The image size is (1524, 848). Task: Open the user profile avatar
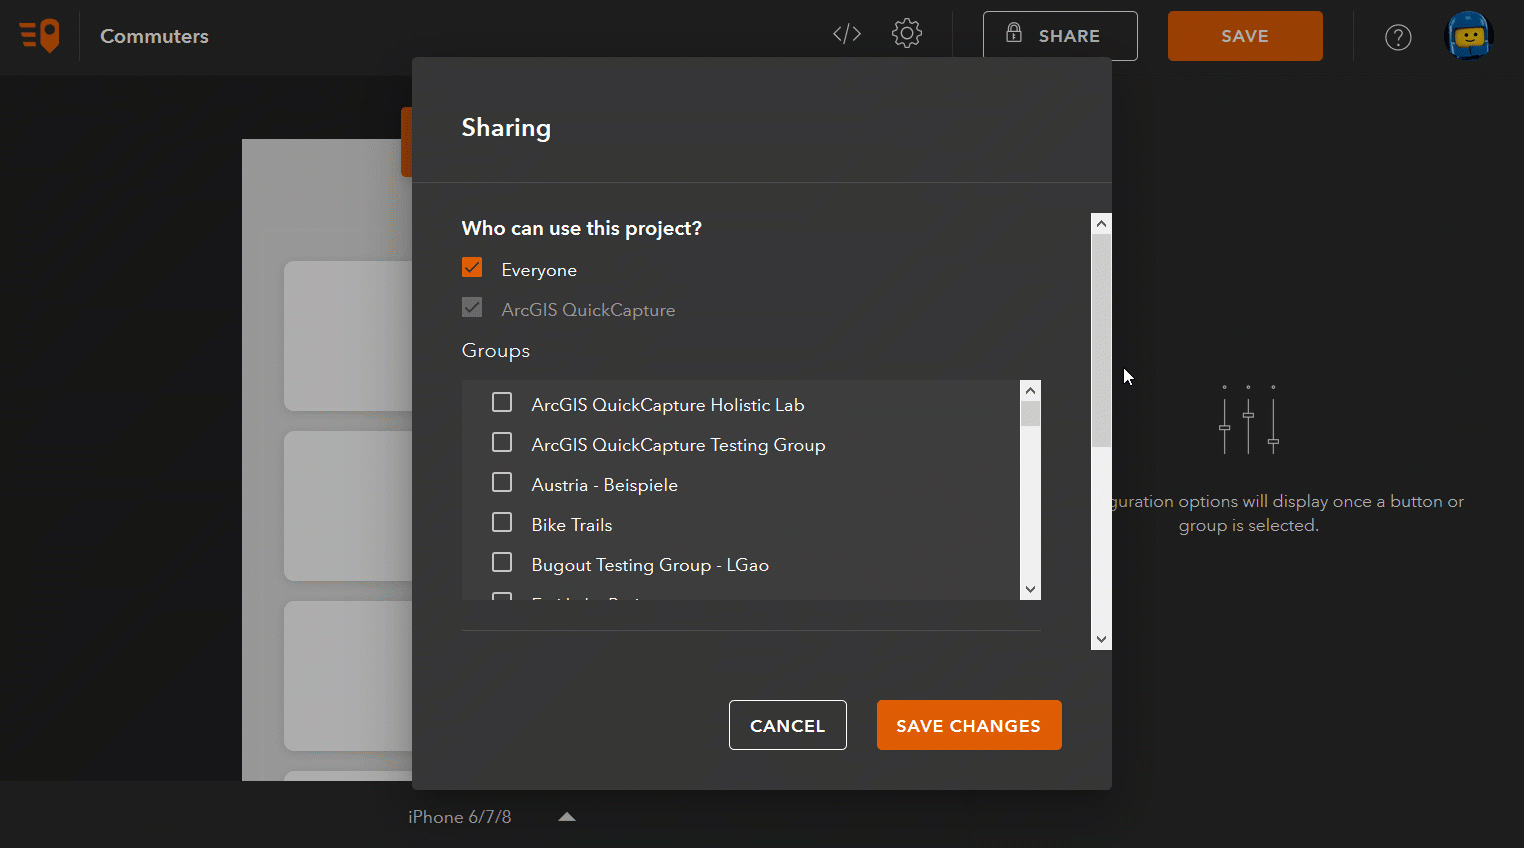coord(1469,36)
